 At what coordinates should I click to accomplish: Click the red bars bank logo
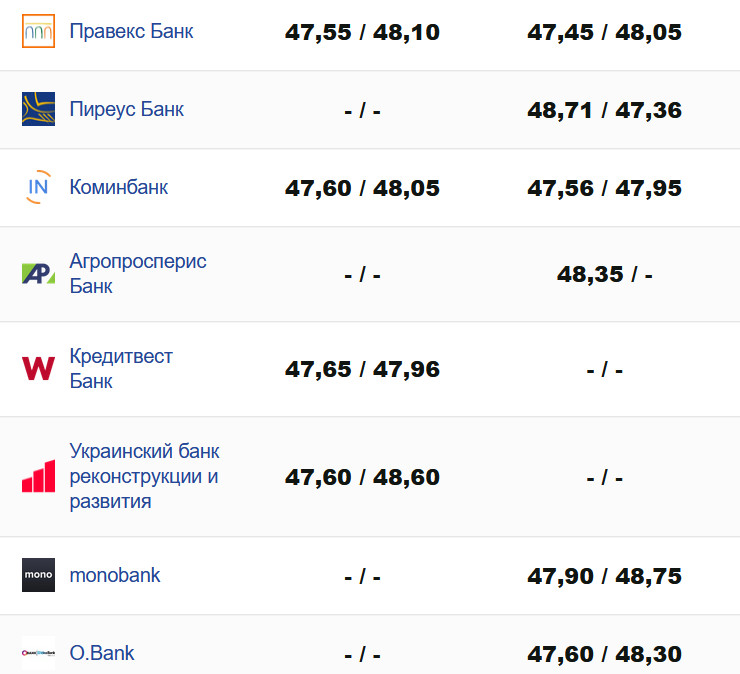point(38,476)
